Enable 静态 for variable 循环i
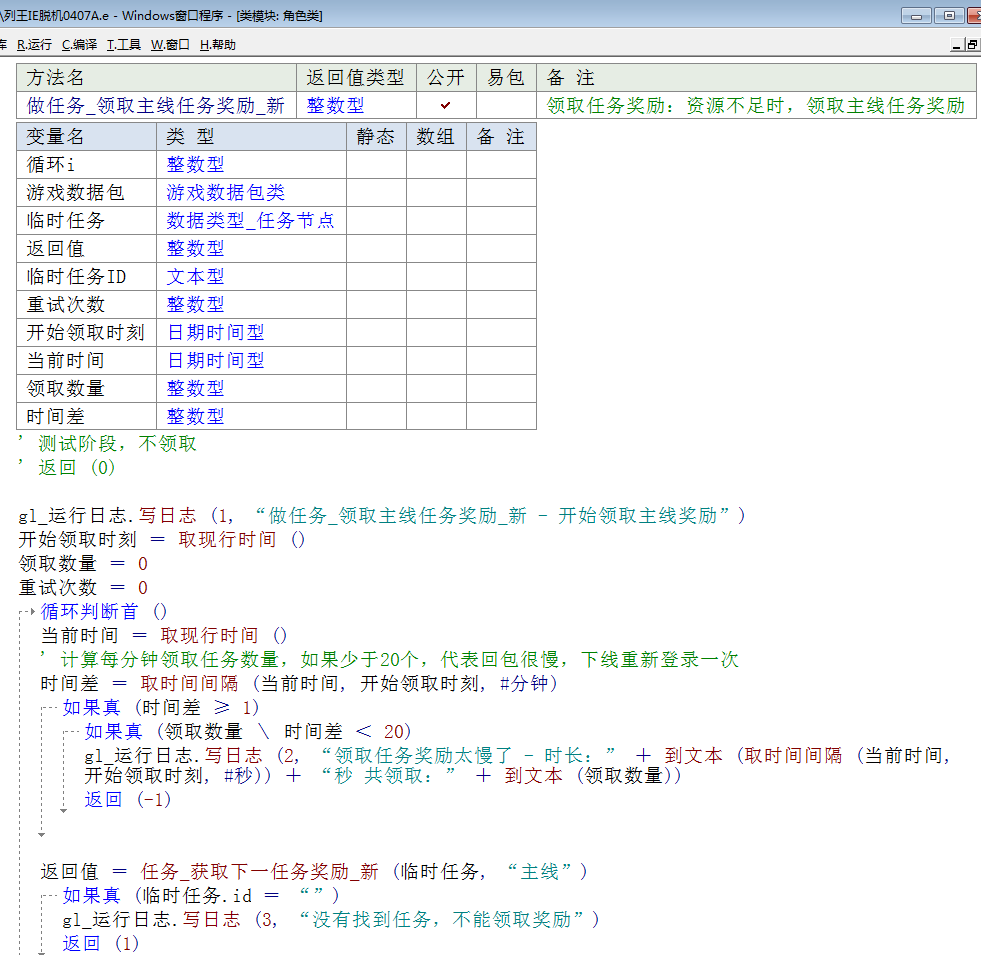 [x=376, y=165]
